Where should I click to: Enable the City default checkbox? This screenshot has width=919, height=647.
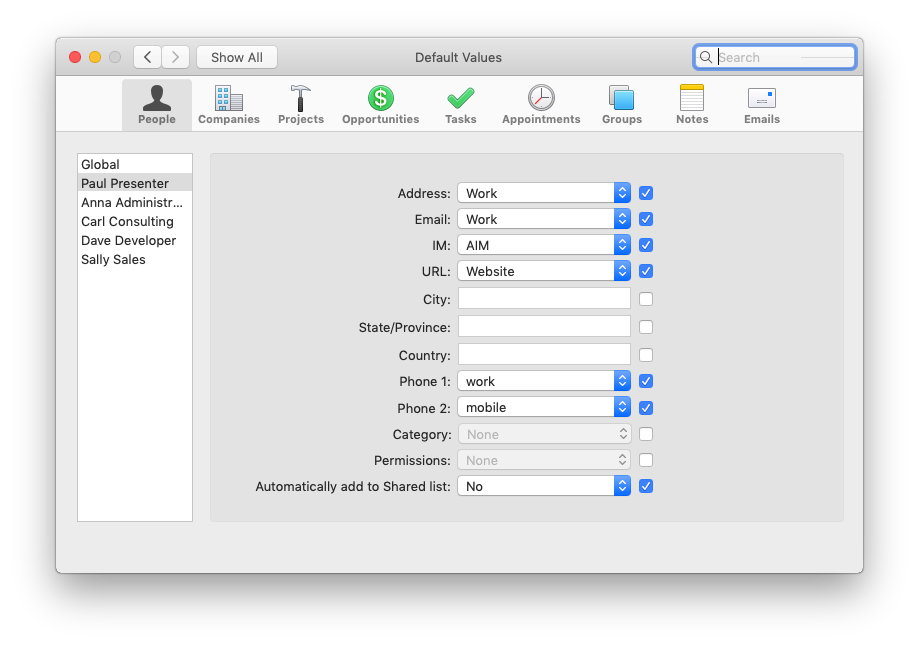(x=646, y=299)
